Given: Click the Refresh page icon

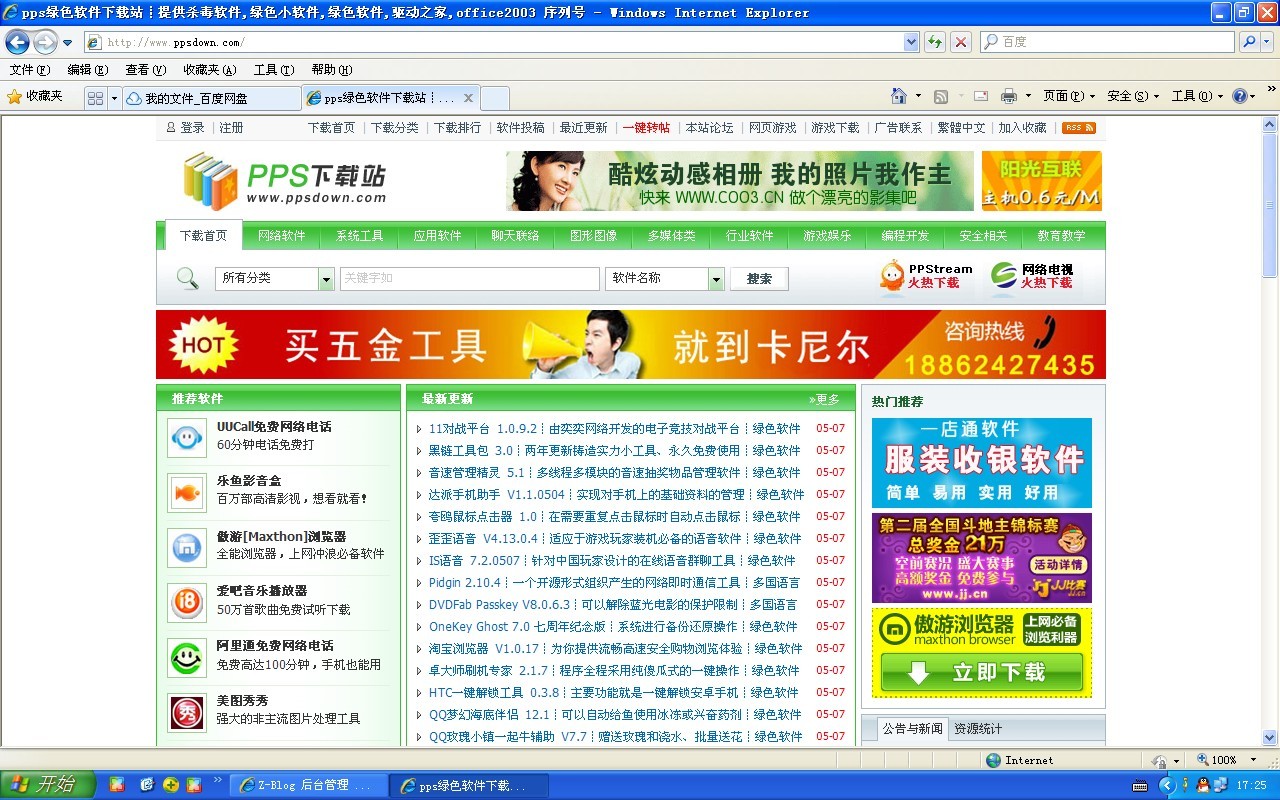Looking at the screenshot, I should coord(935,42).
